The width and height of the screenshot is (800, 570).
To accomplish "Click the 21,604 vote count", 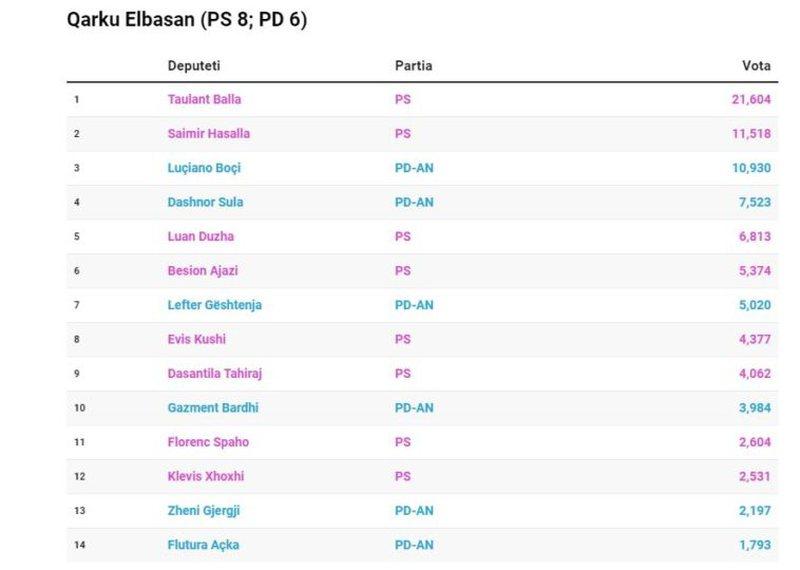I will tap(751, 99).
